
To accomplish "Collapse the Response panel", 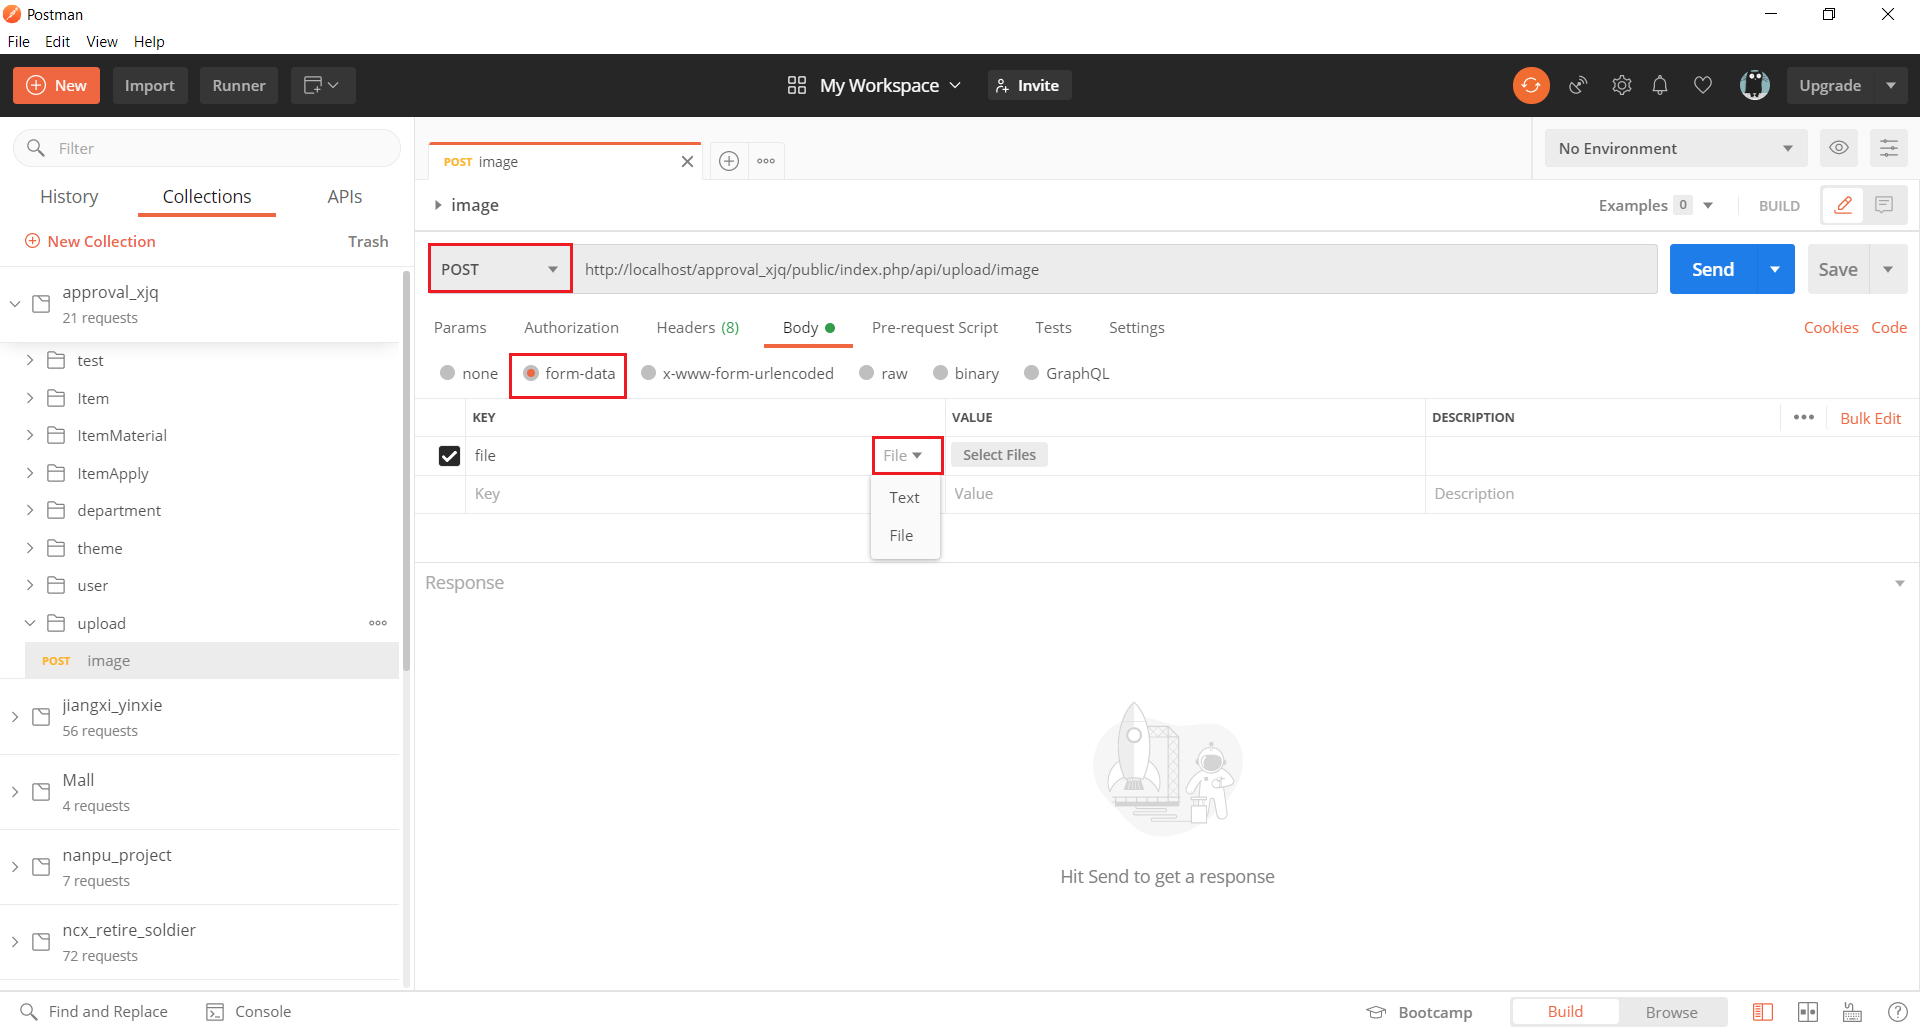I will tap(1900, 583).
